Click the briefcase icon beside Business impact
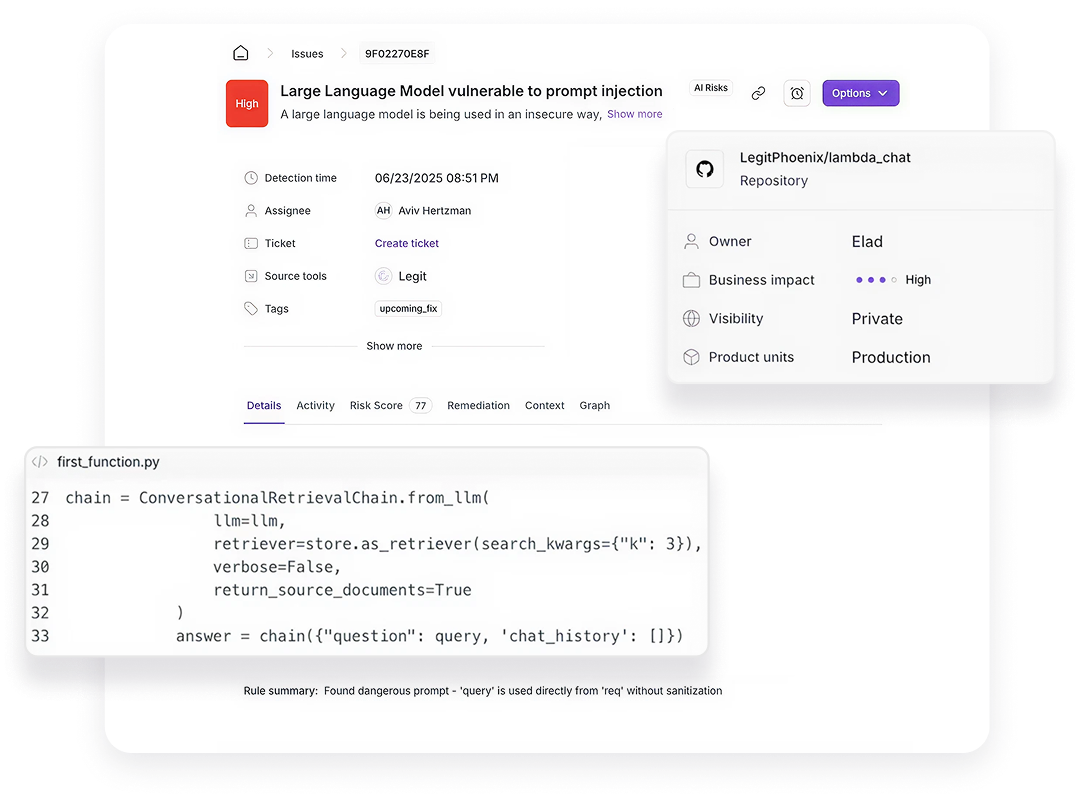The height and width of the screenshot is (801, 1080). (691, 280)
